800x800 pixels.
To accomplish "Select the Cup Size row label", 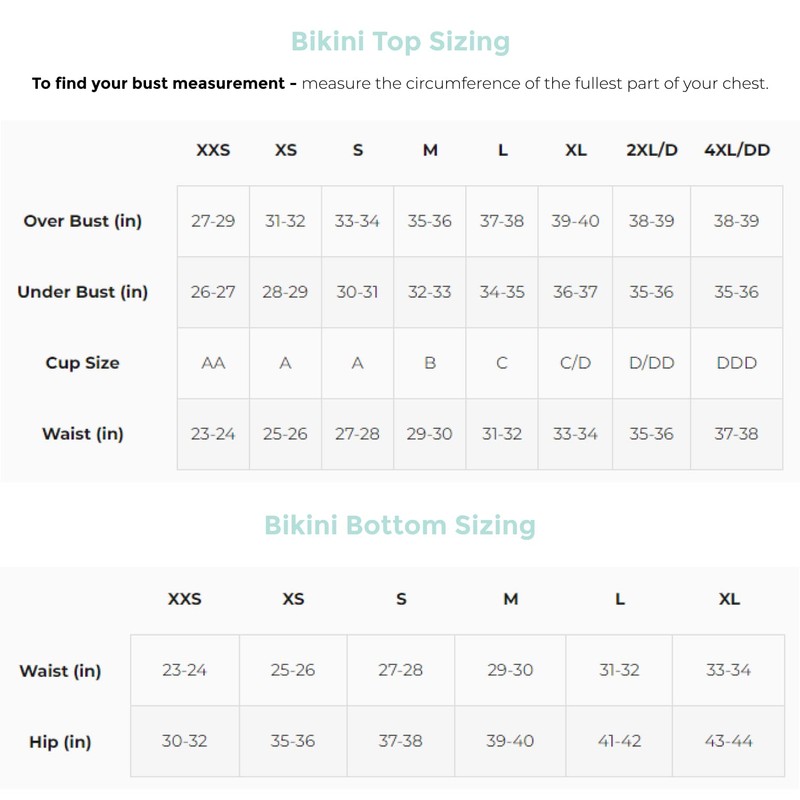I will tap(82, 363).
